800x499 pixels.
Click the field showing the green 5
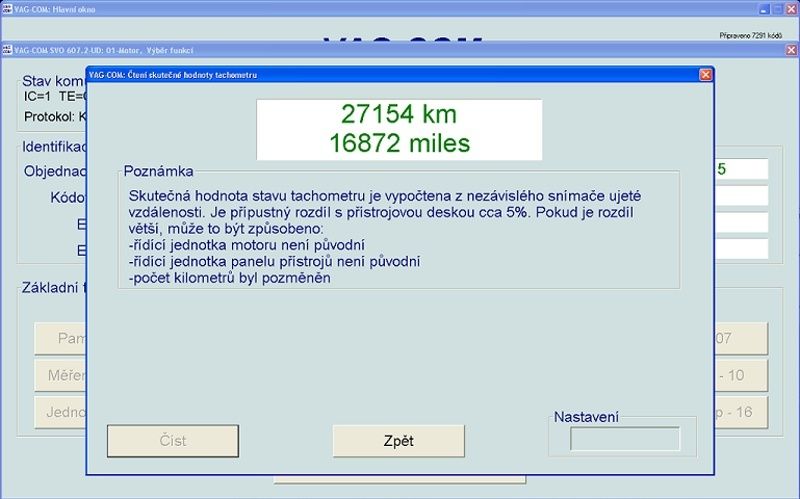click(x=740, y=169)
